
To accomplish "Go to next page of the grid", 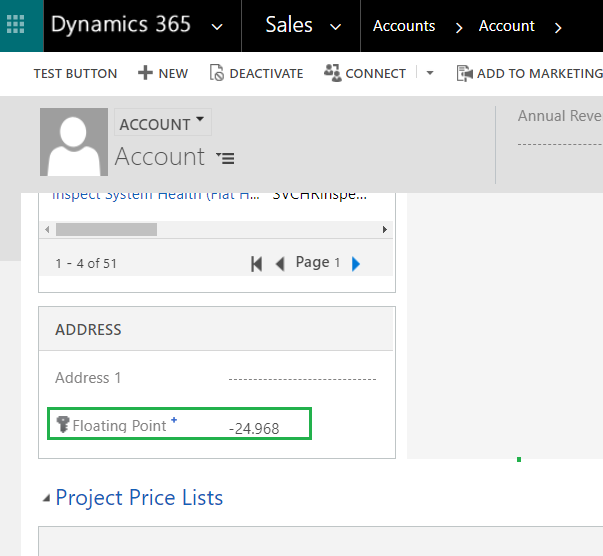I will coord(356,264).
